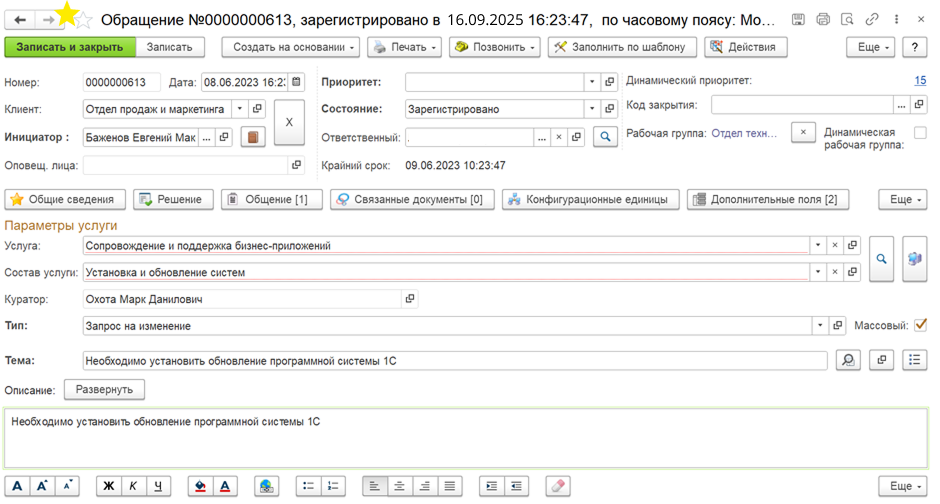Screen dimensions: 940x504
Task: Open the Действия button
Action: pos(746,47)
